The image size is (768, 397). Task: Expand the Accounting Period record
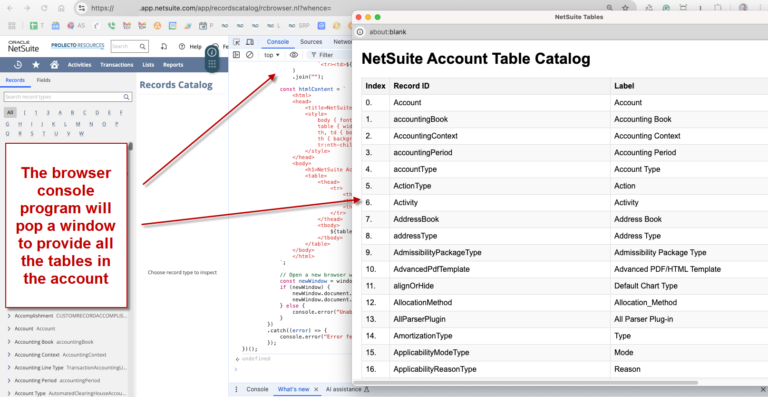pos(9,380)
